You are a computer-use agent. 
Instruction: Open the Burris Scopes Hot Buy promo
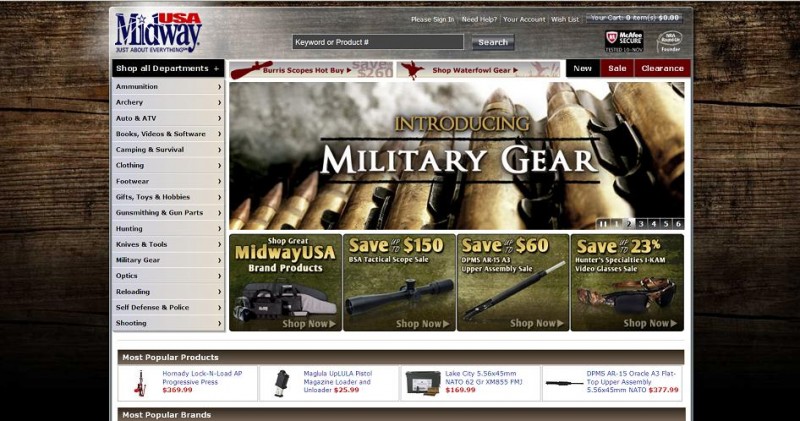[311, 70]
